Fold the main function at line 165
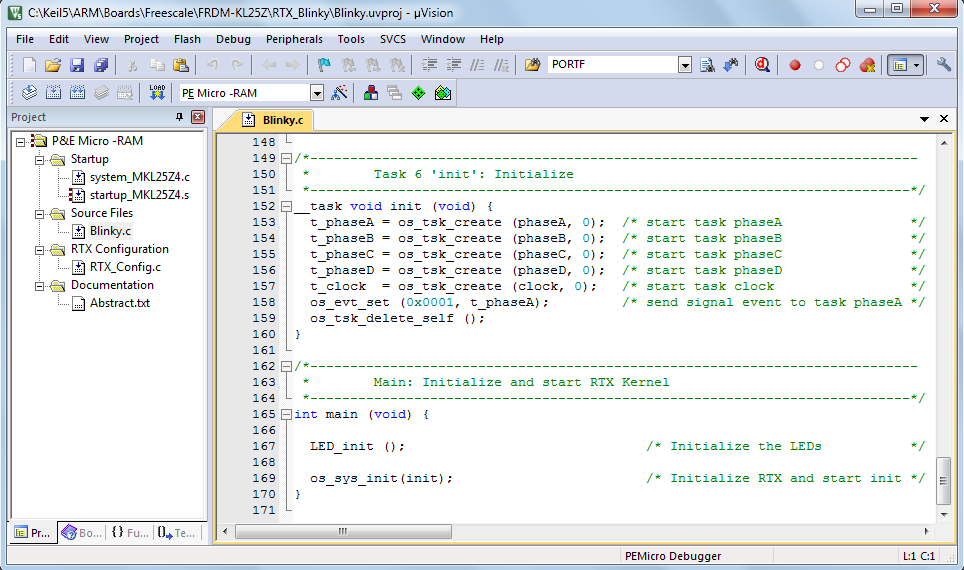964x570 pixels. 286,414
